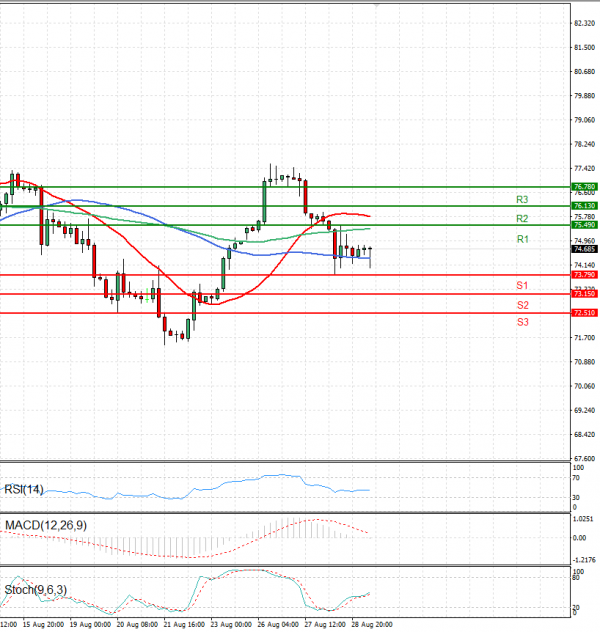The image size is (600, 632).
Task: Click the RSI scale value 30
Action: point(576,498)
